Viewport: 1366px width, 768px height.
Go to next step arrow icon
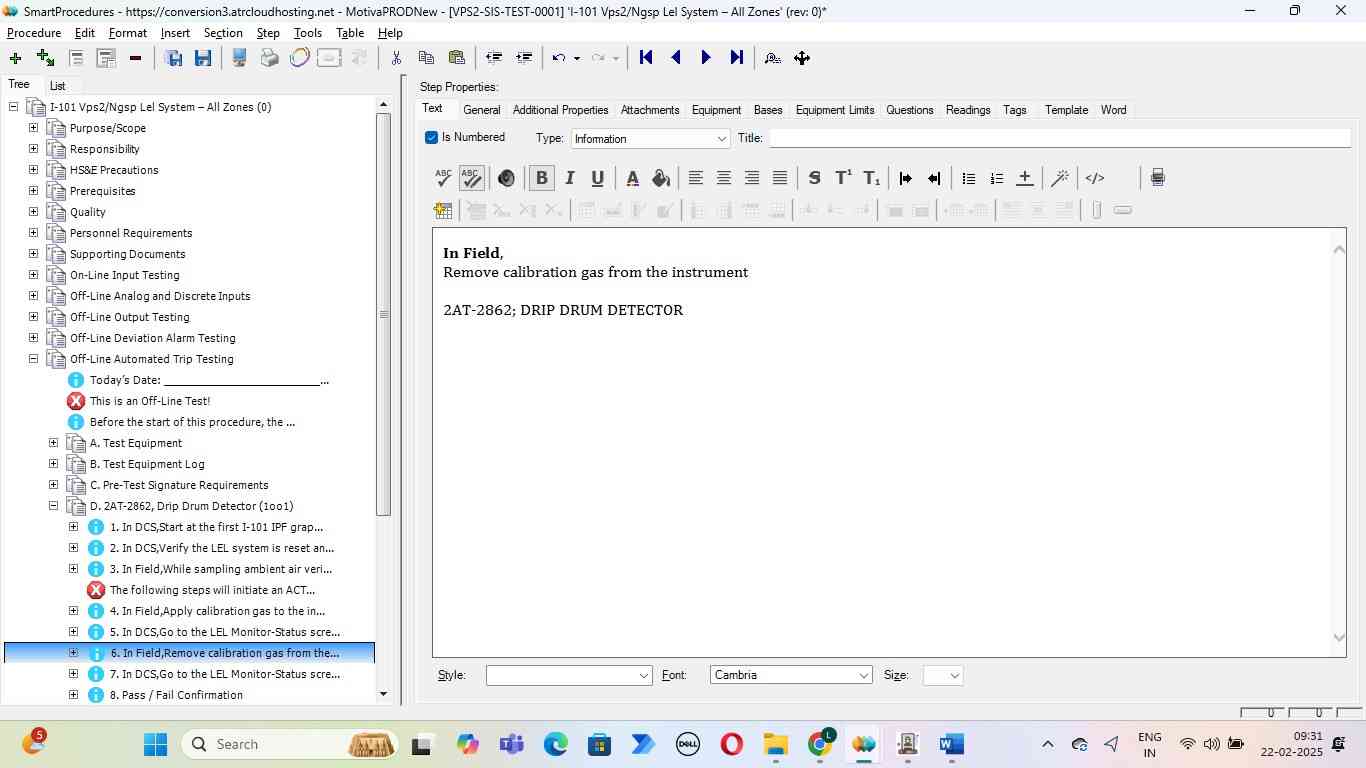[706, 58]
